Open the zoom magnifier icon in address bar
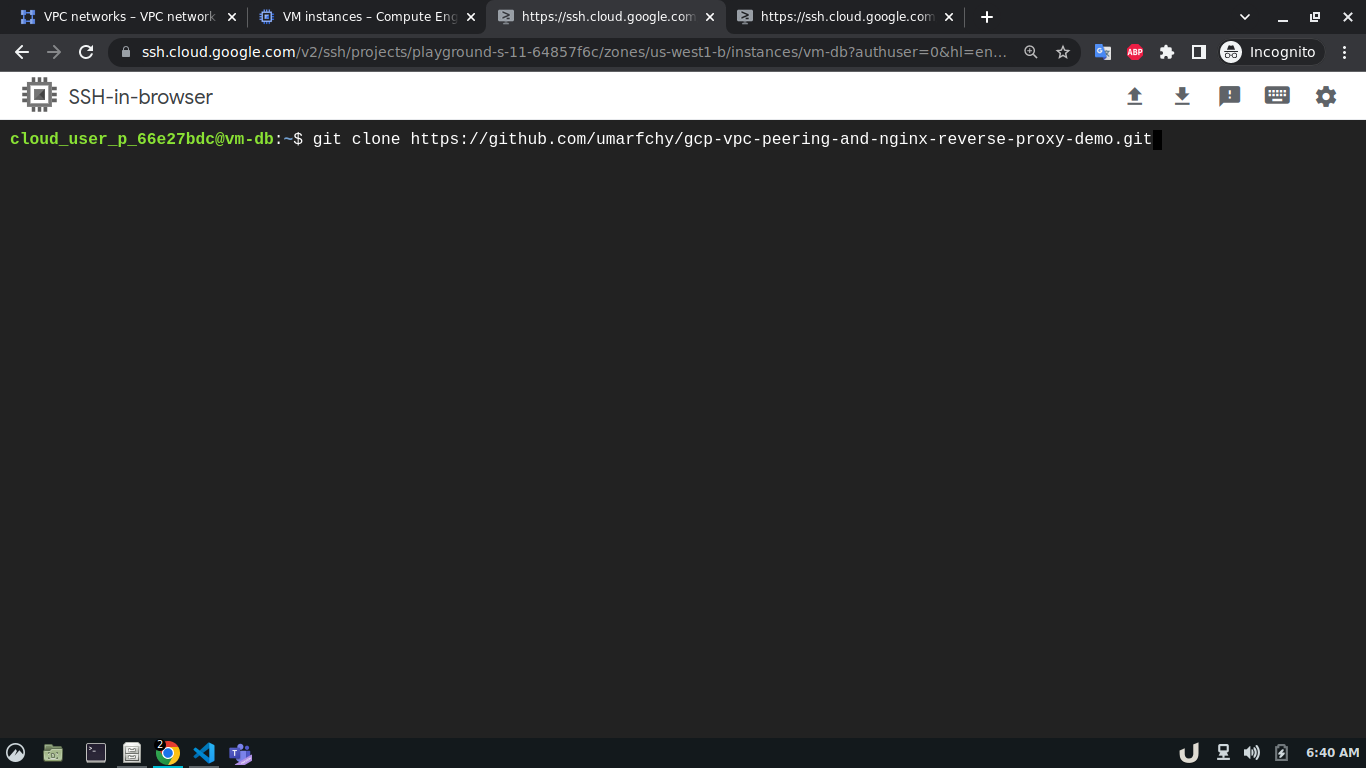This screenshot has width=1366, height=768. point(1031,52)
